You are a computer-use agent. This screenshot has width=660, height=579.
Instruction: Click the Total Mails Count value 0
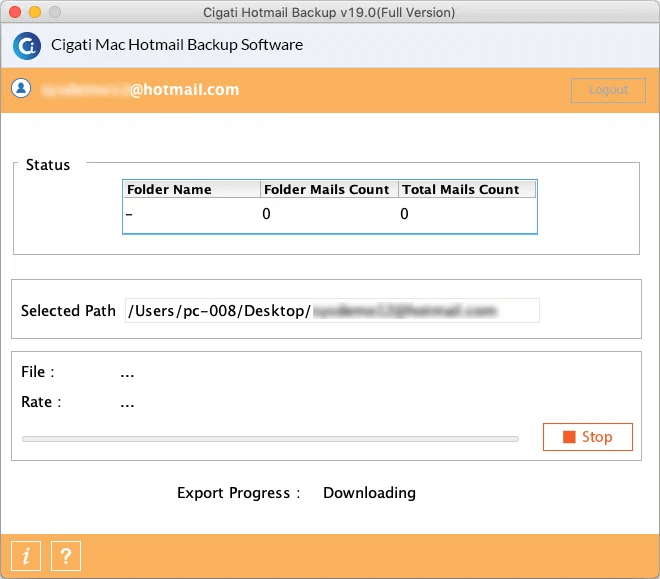tap(404, 214)
